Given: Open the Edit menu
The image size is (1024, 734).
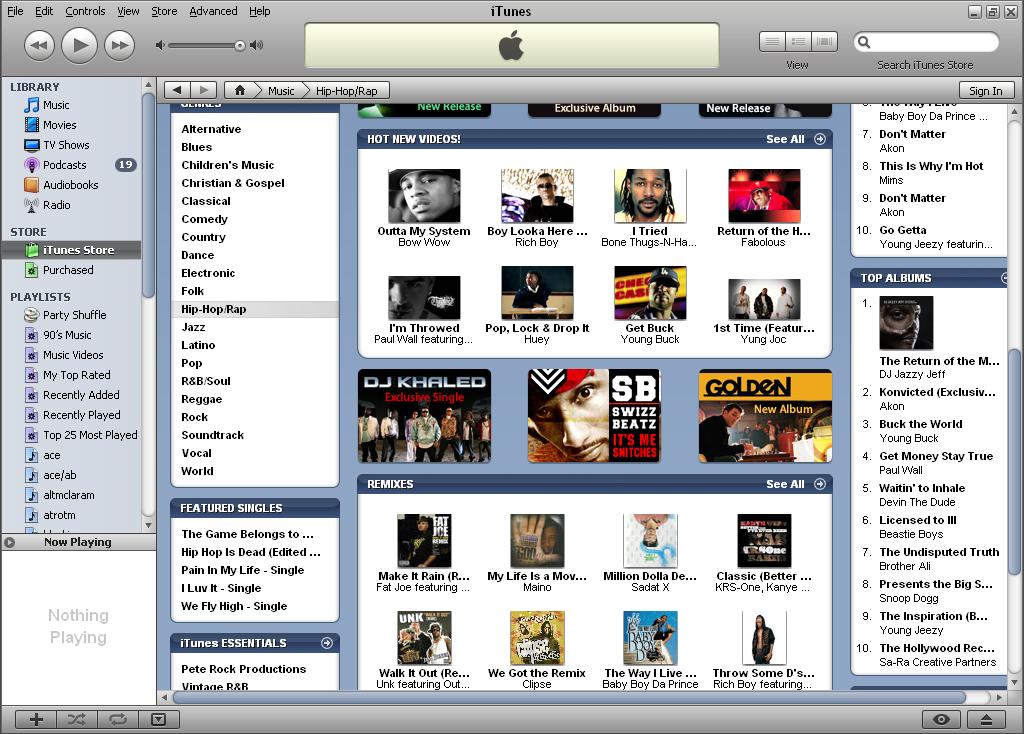Looking at the screenshot, I should [44, 11].
